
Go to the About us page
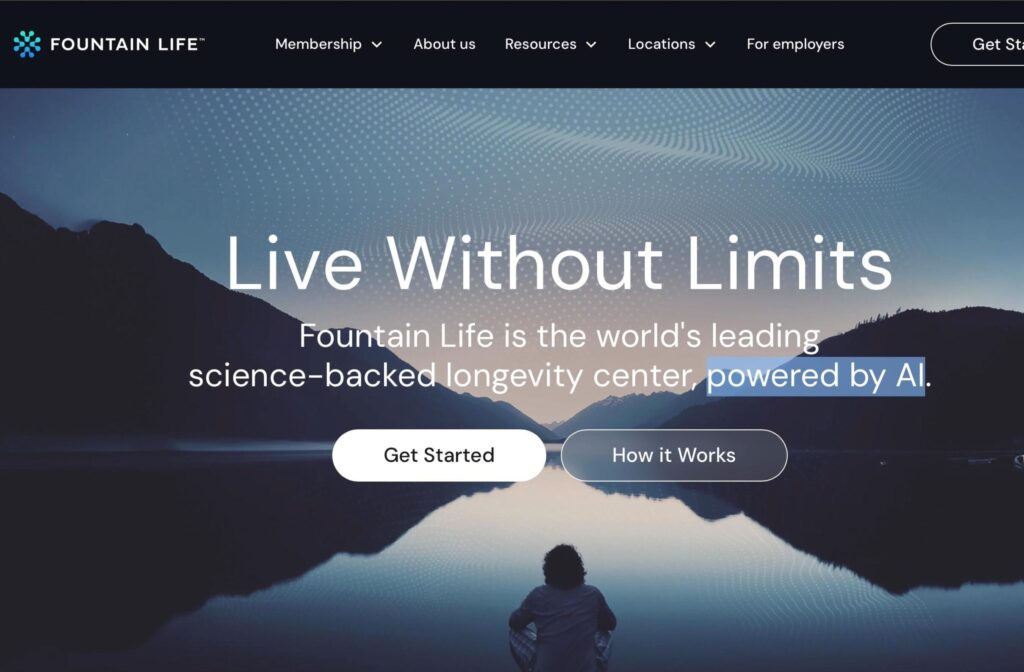[444, 44]
